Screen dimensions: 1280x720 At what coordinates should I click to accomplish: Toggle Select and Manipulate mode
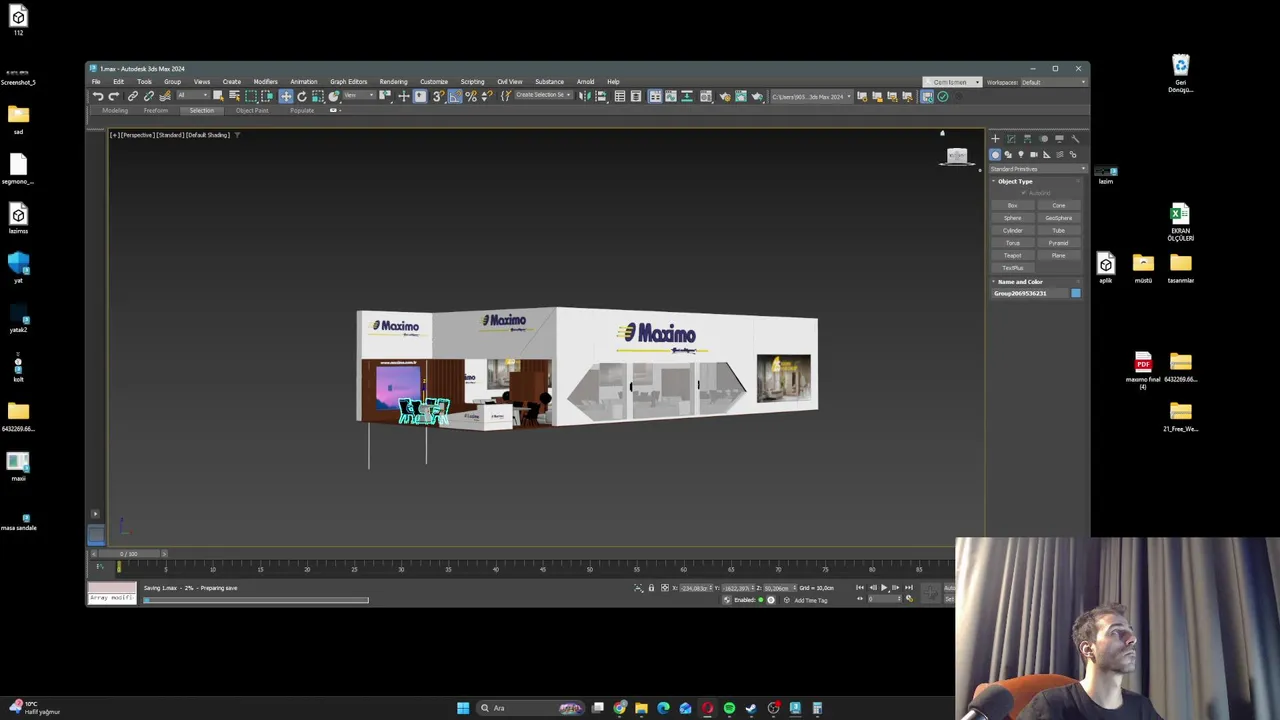pyautogui.click(x=404, y=96)
